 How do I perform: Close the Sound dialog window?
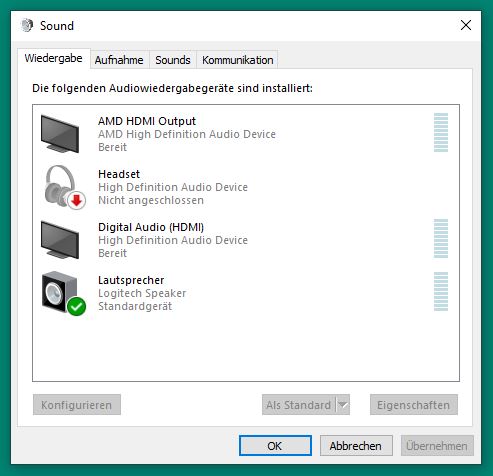[x=466, y=25]
